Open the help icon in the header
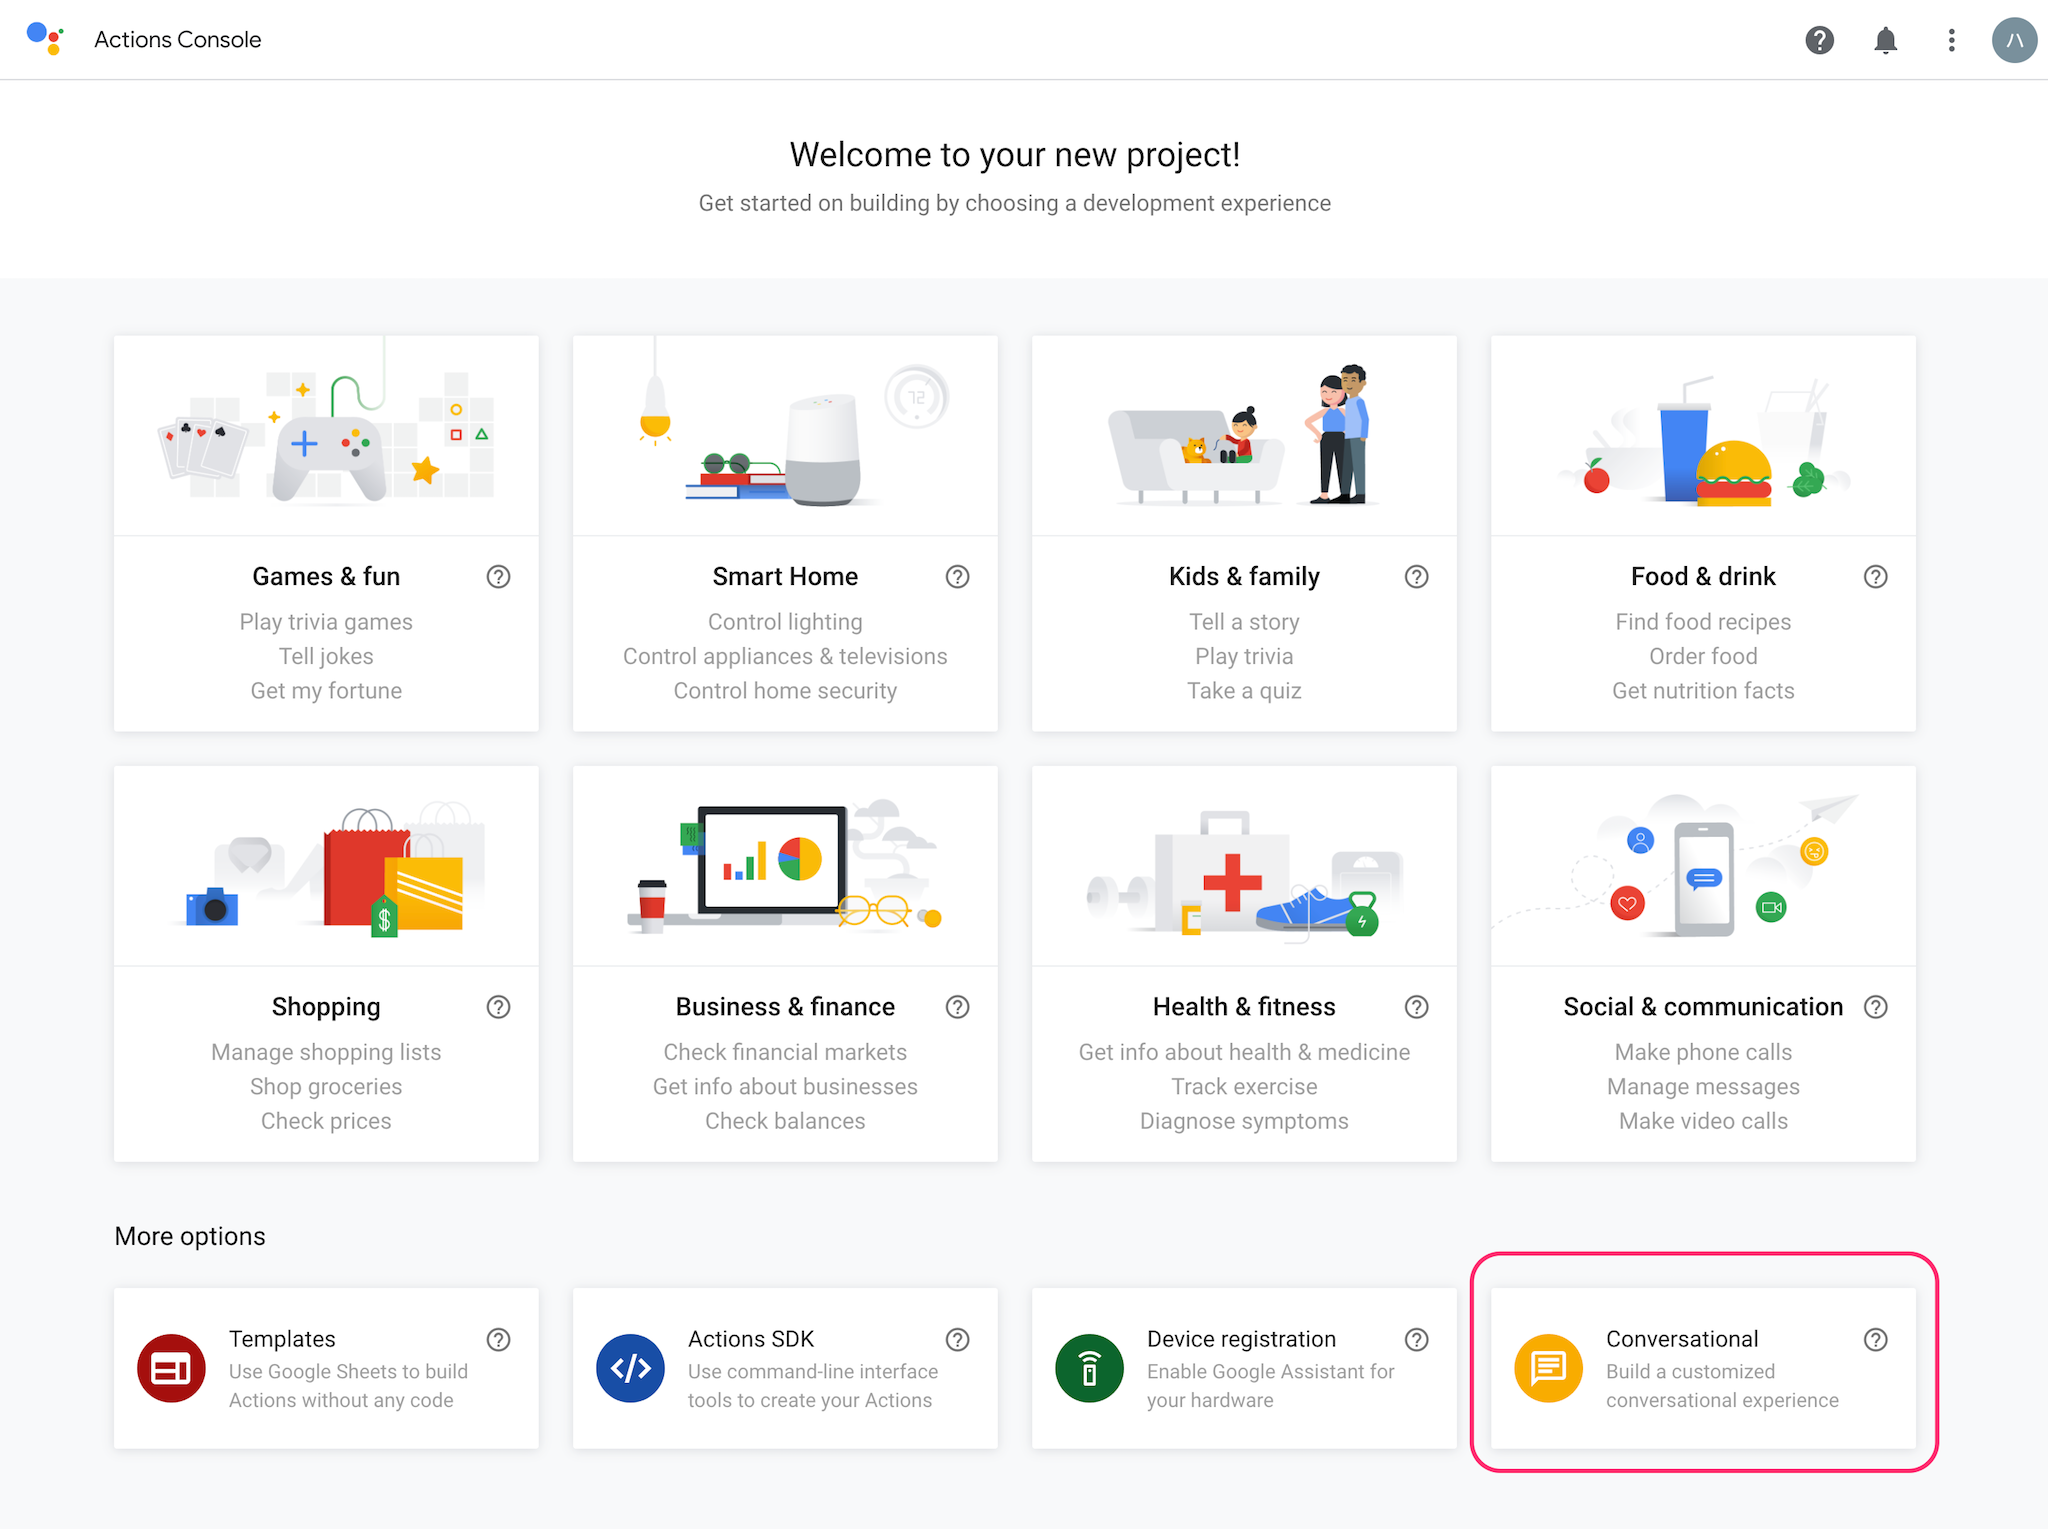This screenshot has width=2048, height=1529. [1819, 40]
